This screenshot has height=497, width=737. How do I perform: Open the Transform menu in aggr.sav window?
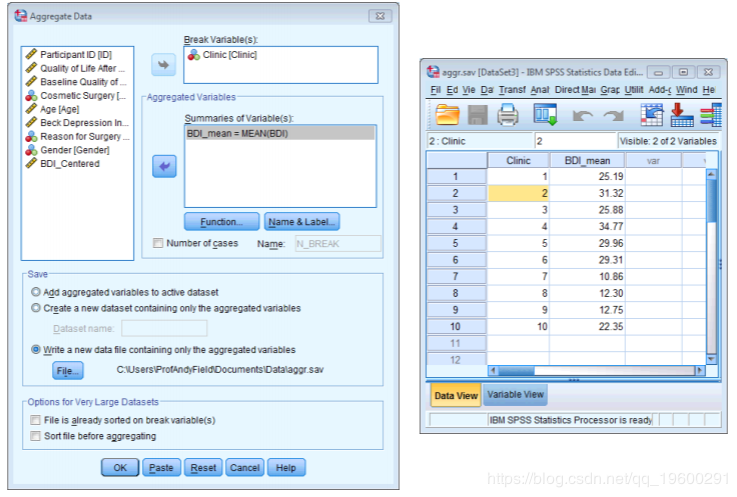coord(512,90)
